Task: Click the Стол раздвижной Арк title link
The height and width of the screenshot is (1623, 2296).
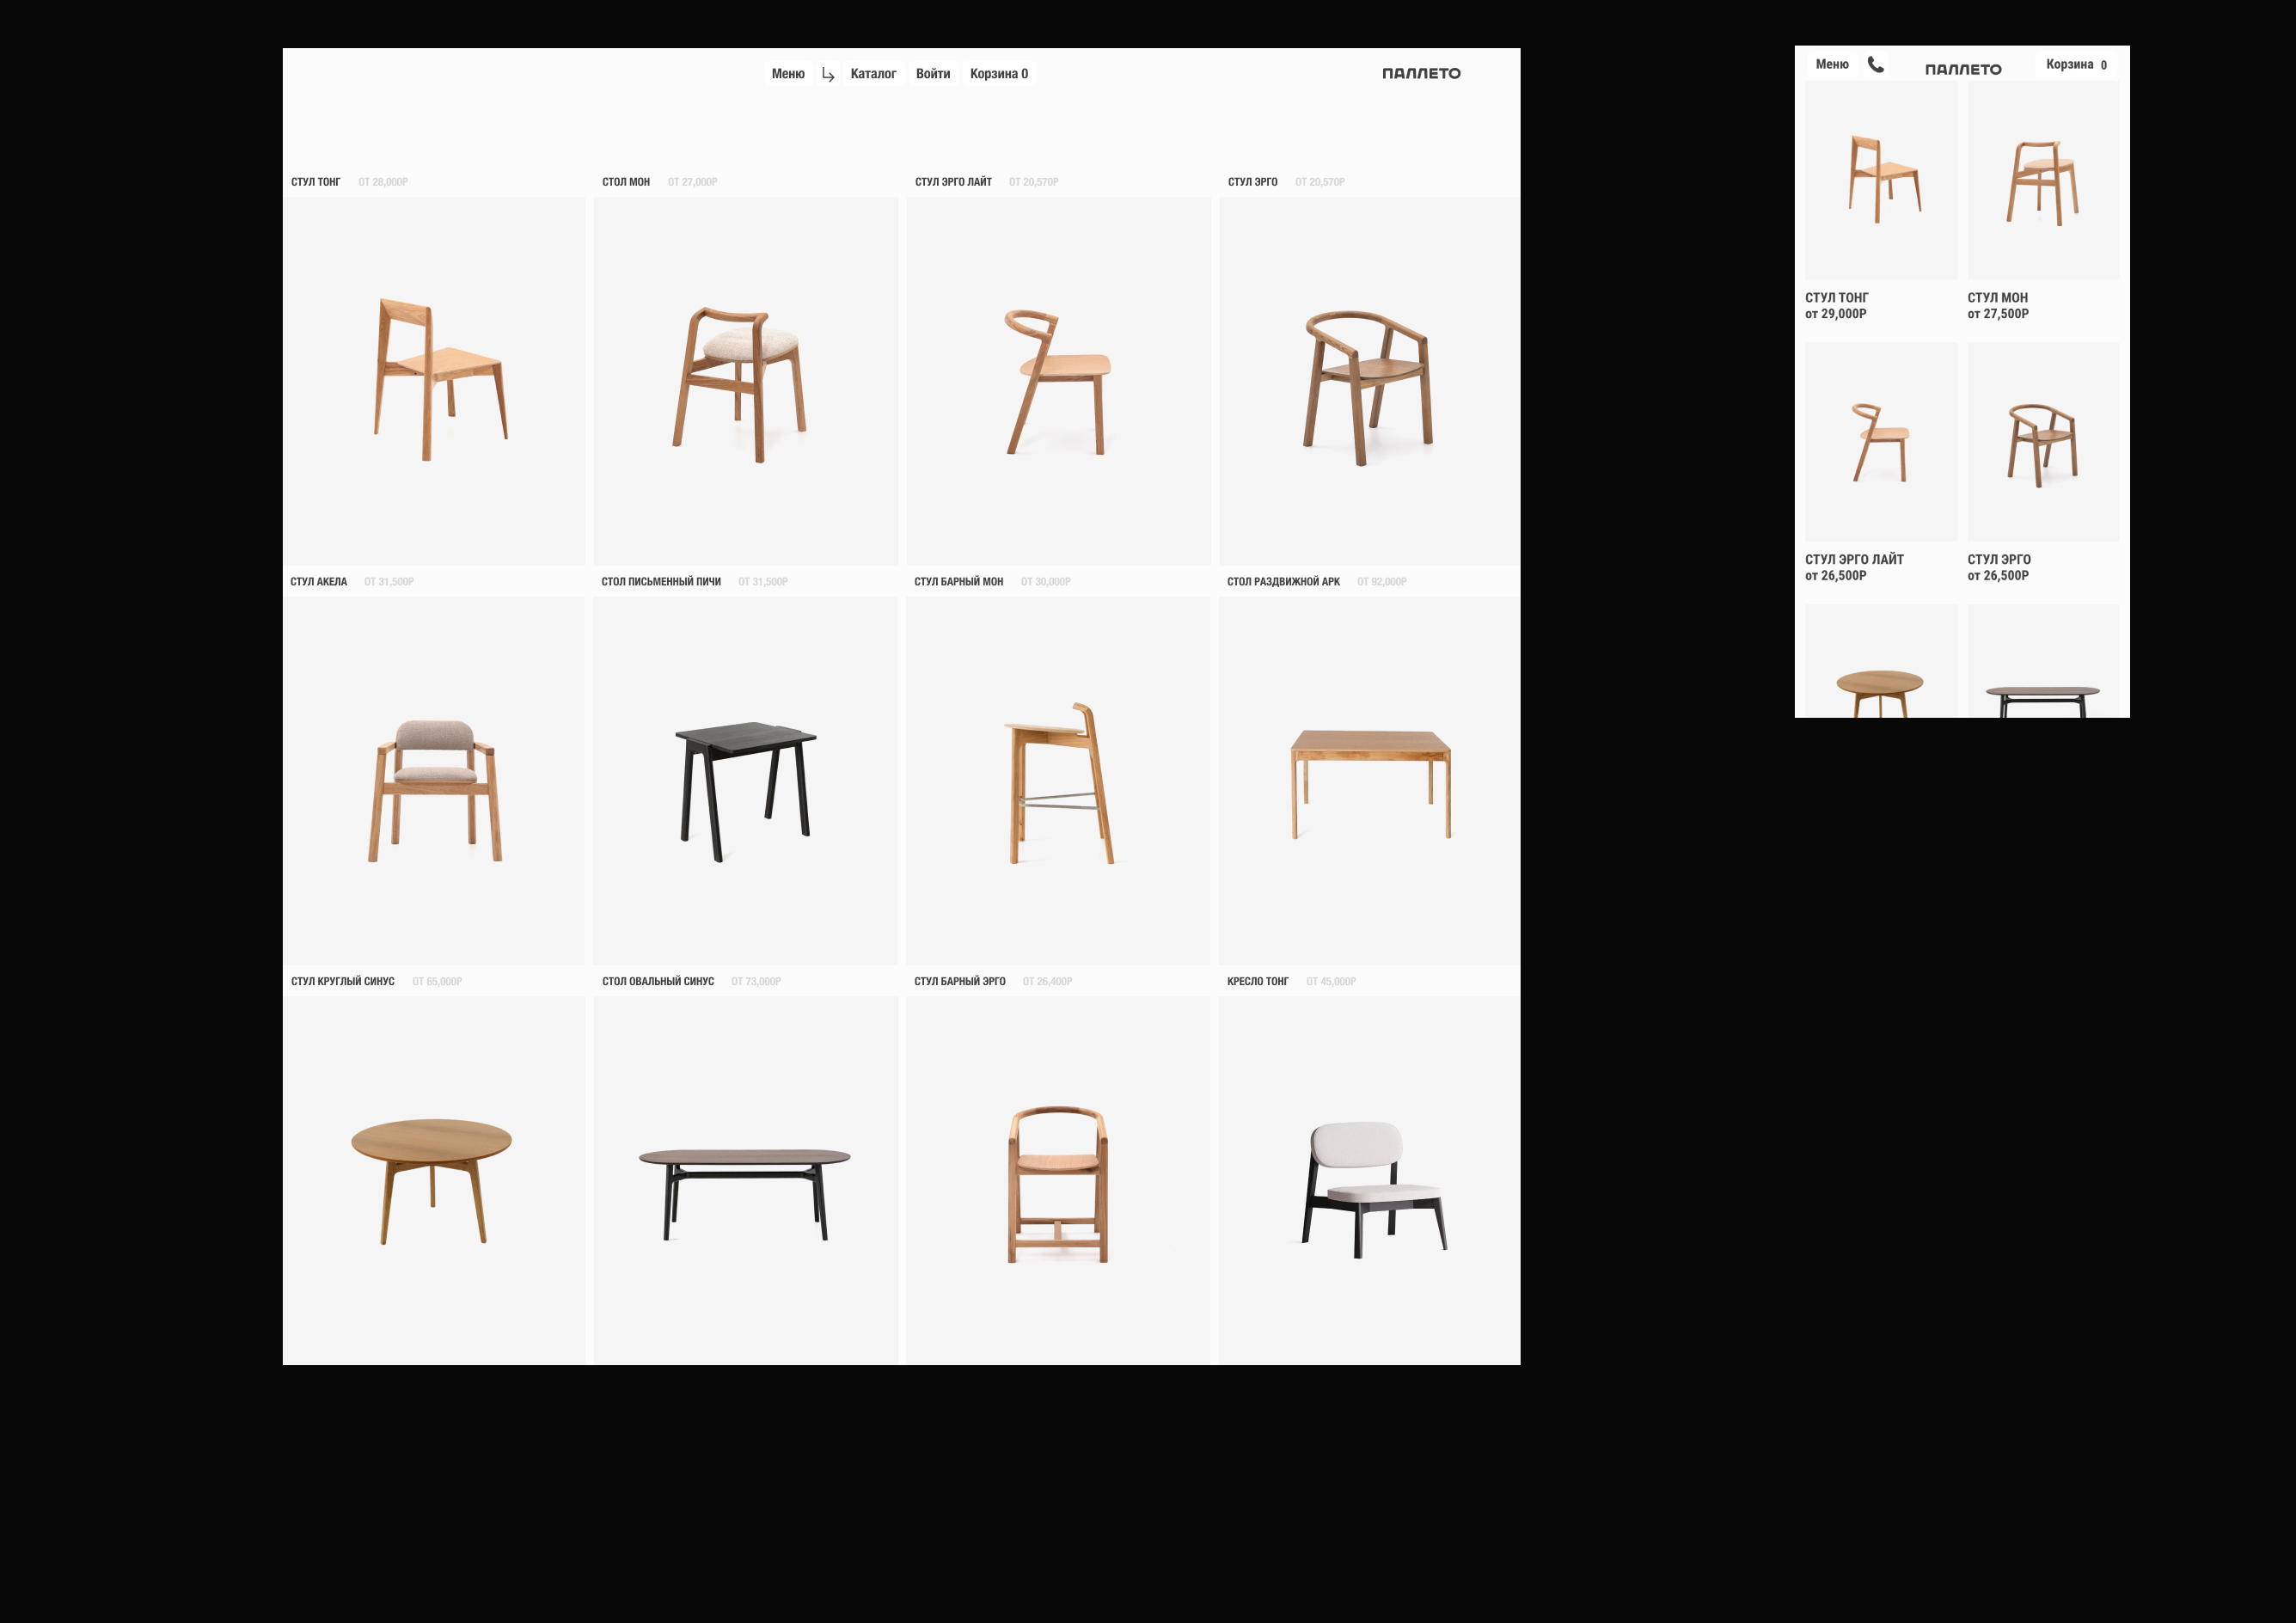Action: click(1283, 582)
